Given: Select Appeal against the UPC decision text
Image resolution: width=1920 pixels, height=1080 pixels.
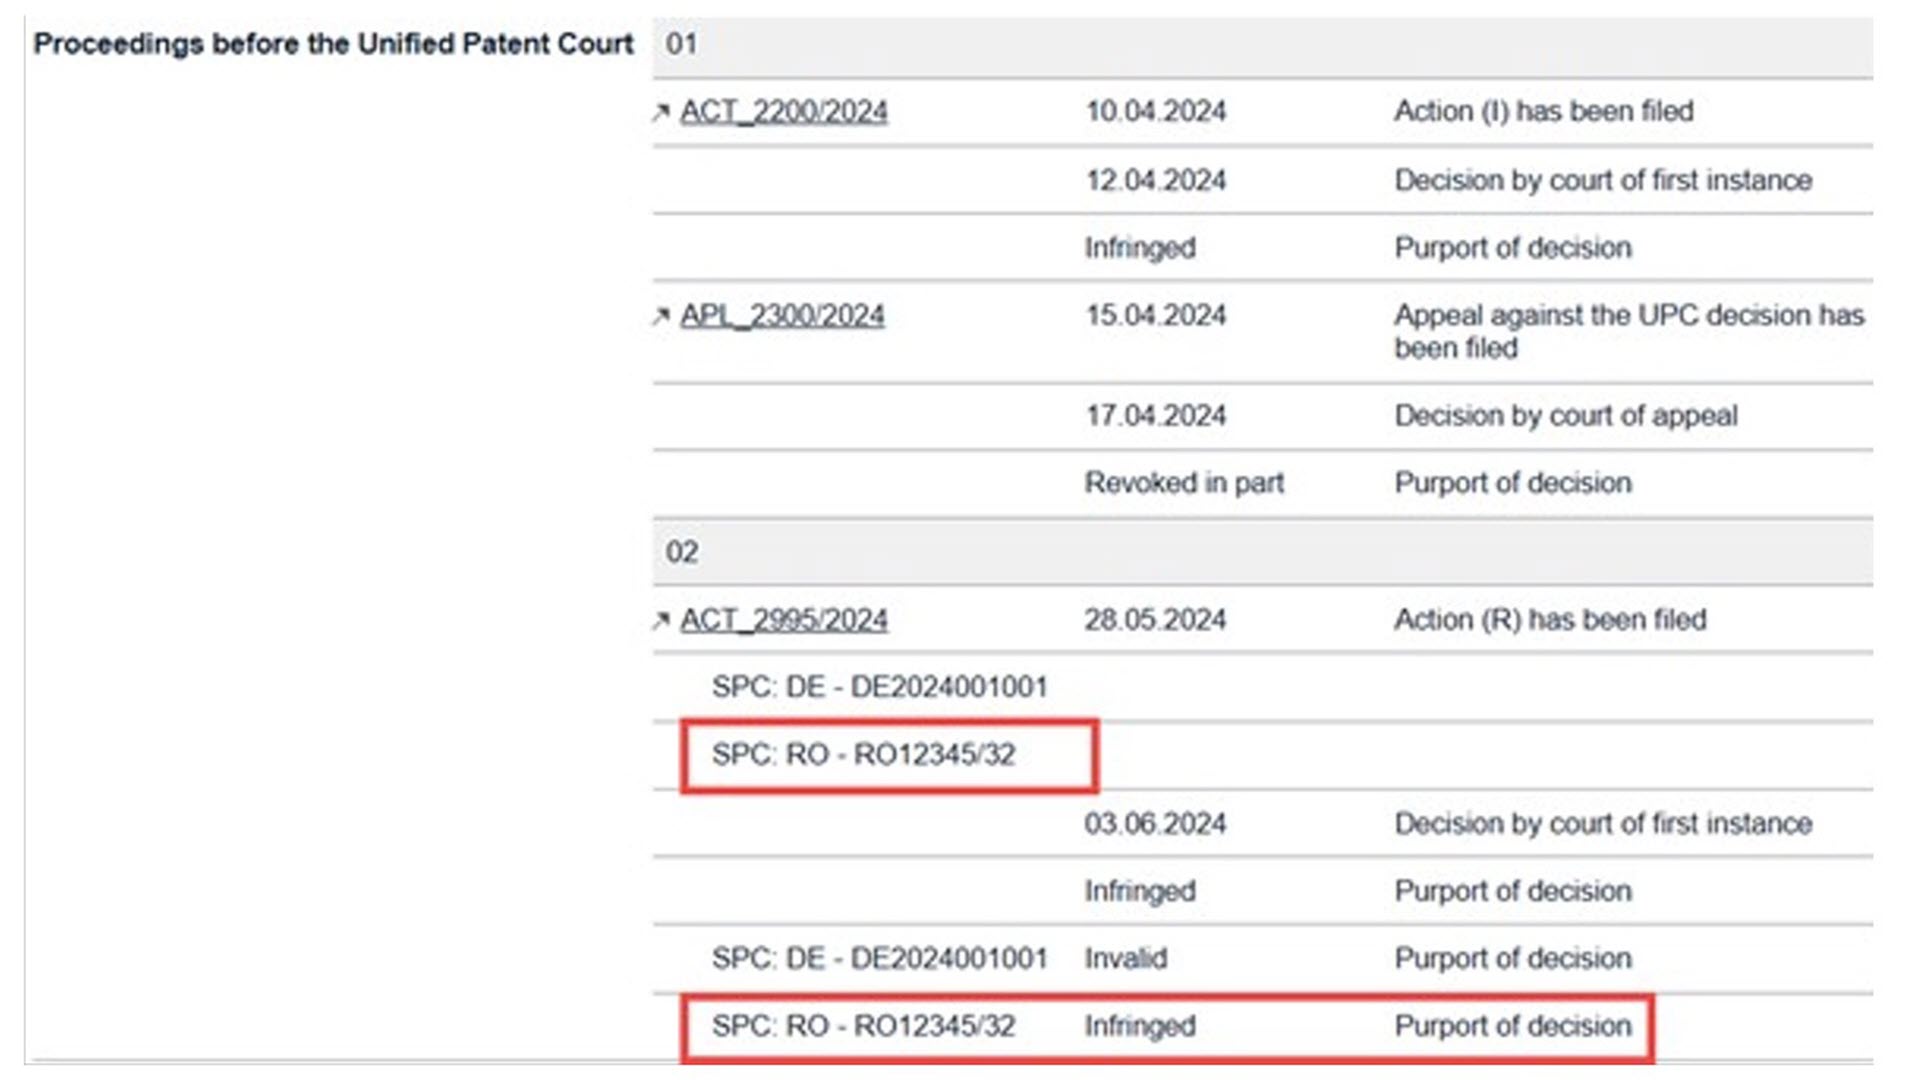Looking at the screenshot, I should (1628, 331).
